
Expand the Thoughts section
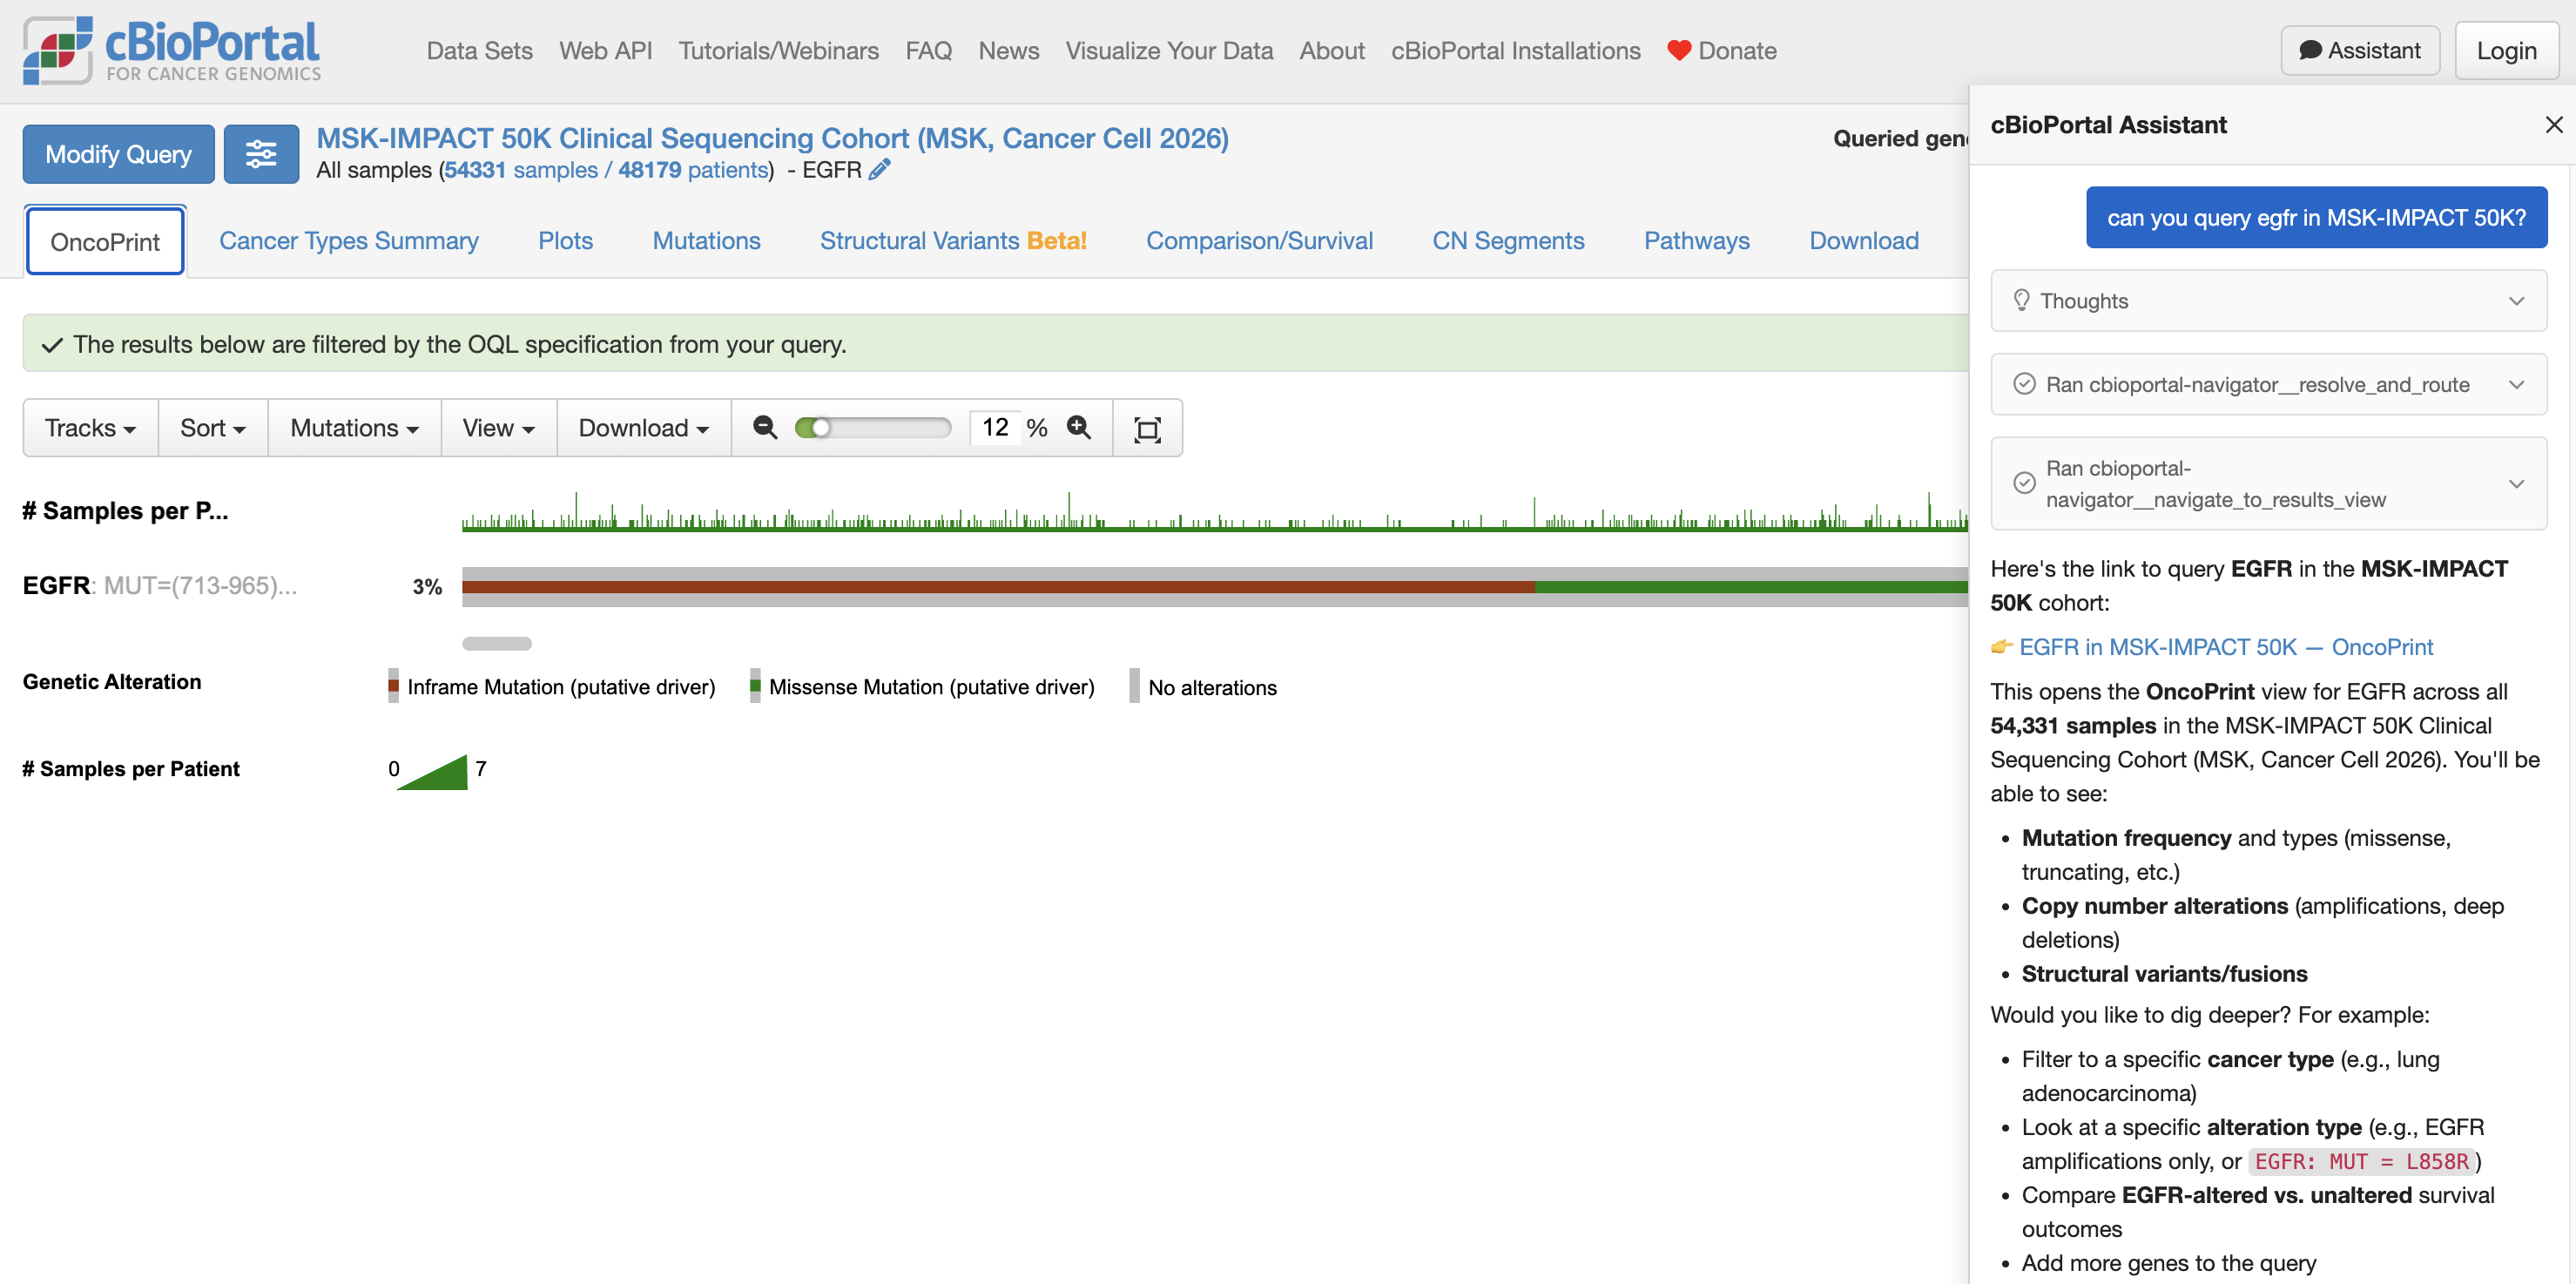pos(2268,300)
